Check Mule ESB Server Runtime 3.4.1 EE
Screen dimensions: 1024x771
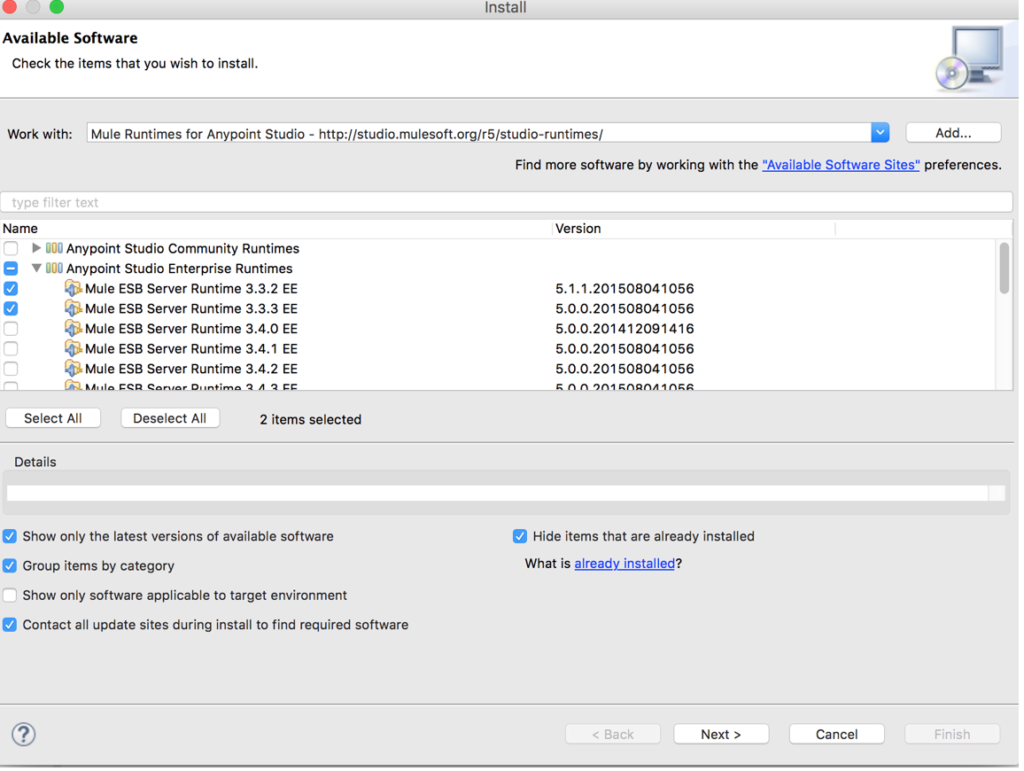[x=10, y=349]
